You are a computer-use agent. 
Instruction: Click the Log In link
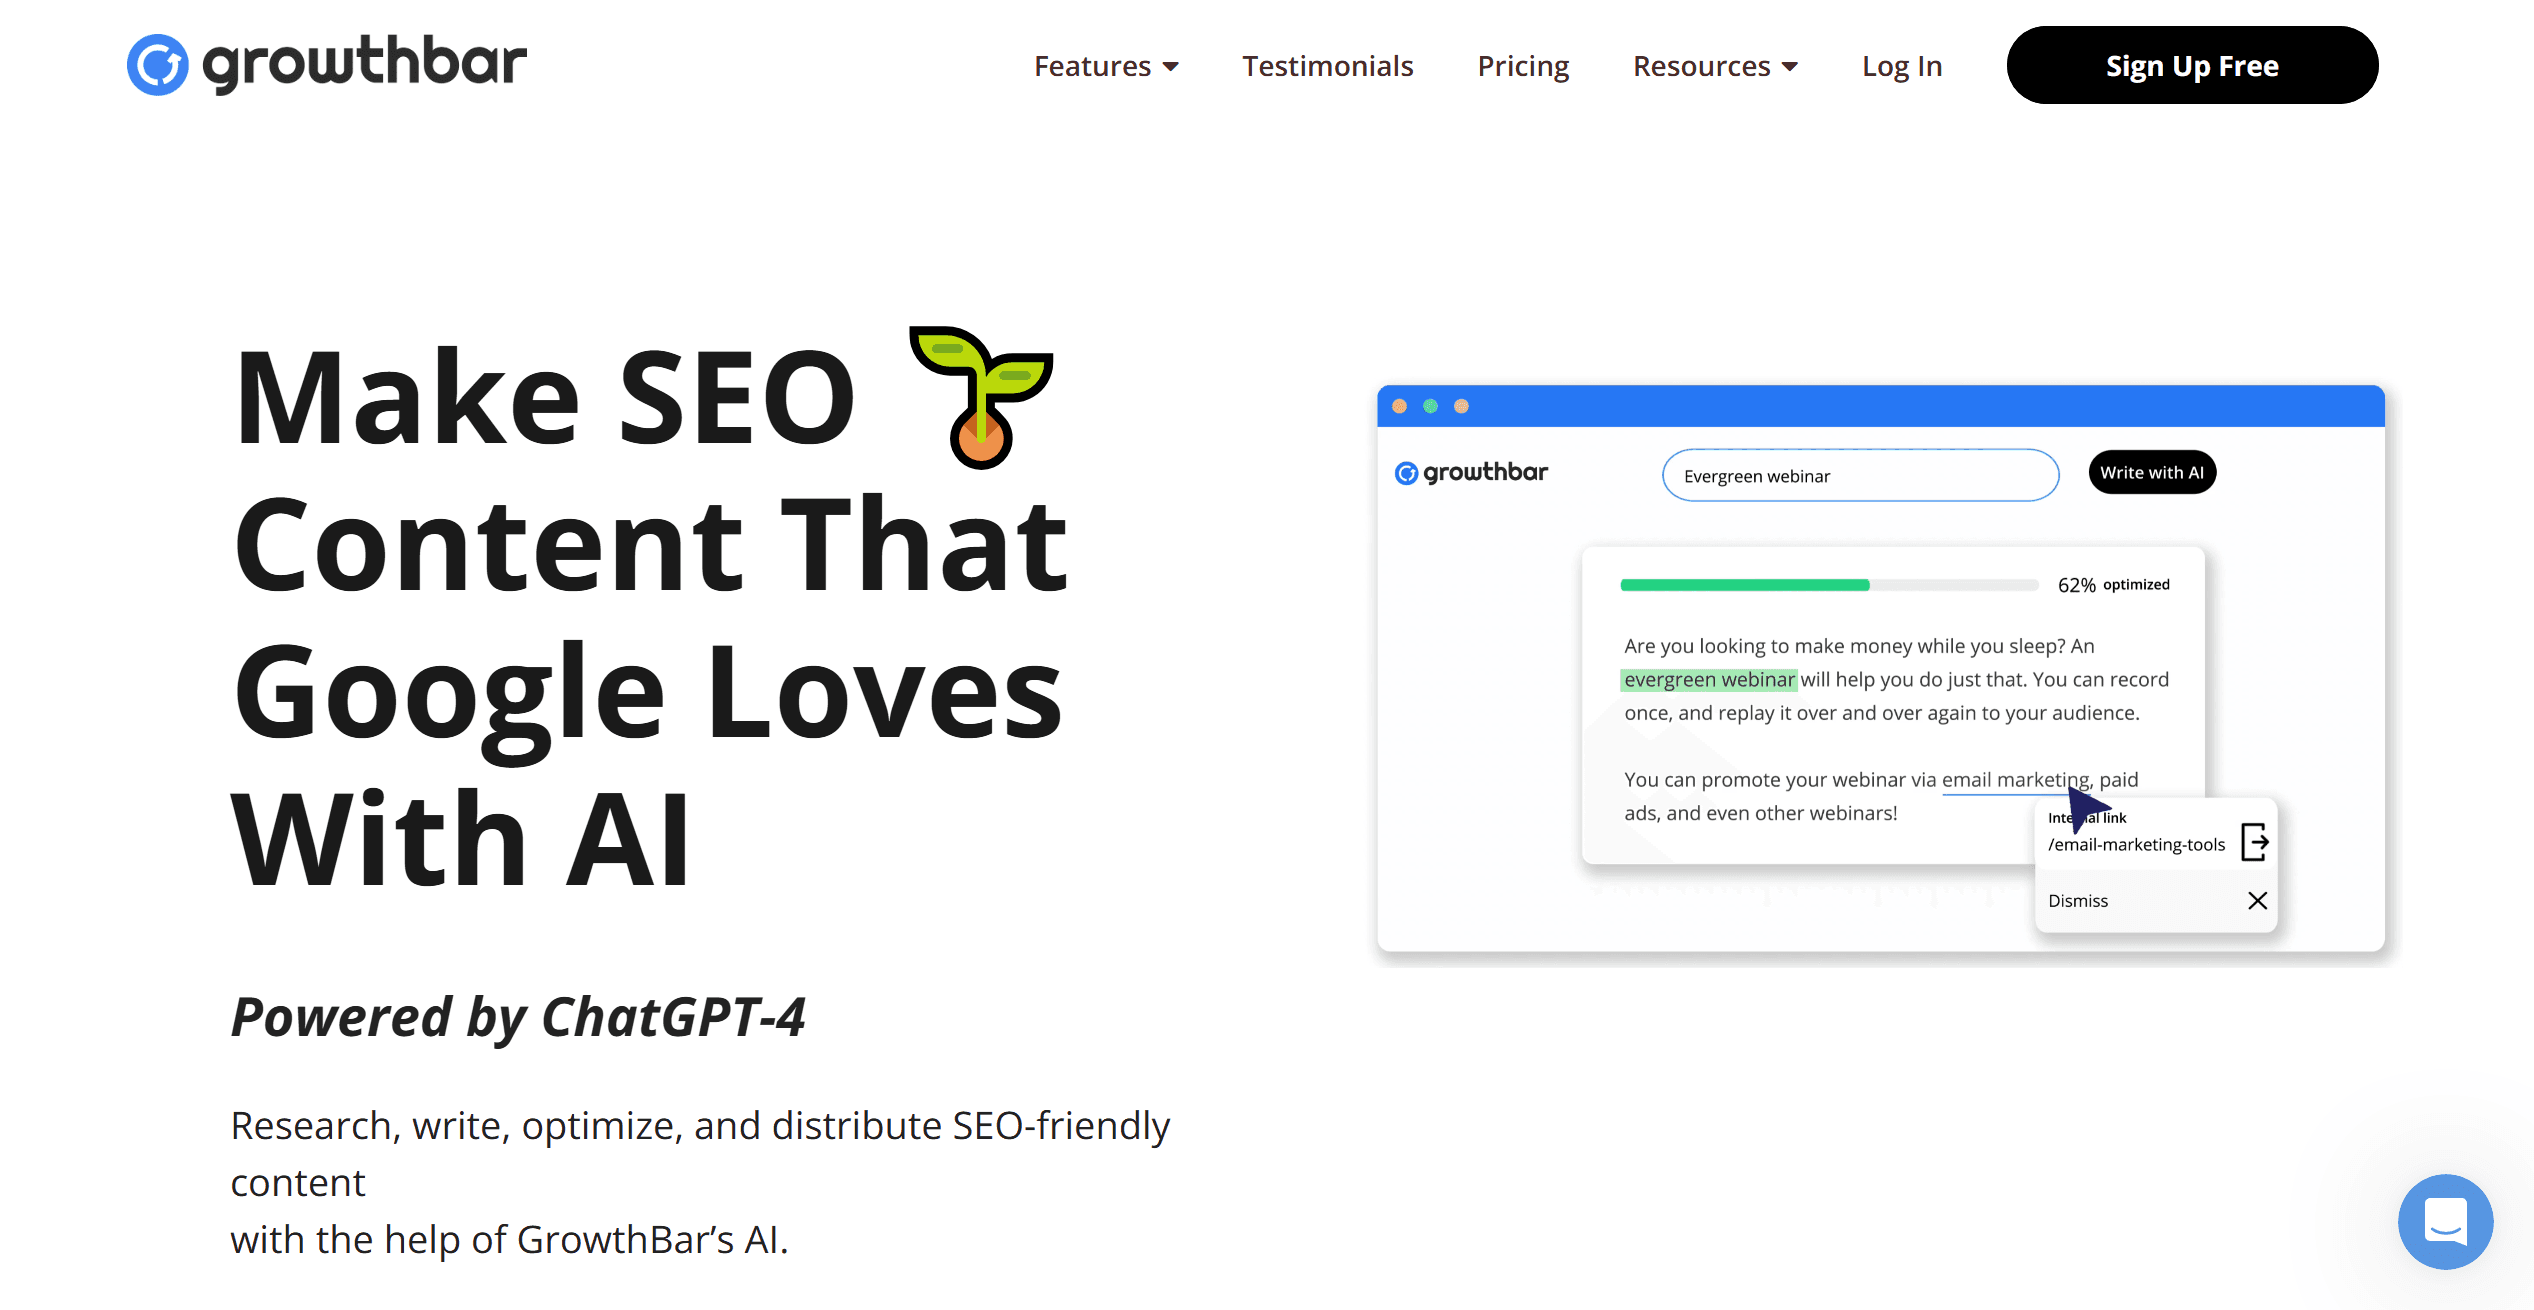coord(1901,66)
